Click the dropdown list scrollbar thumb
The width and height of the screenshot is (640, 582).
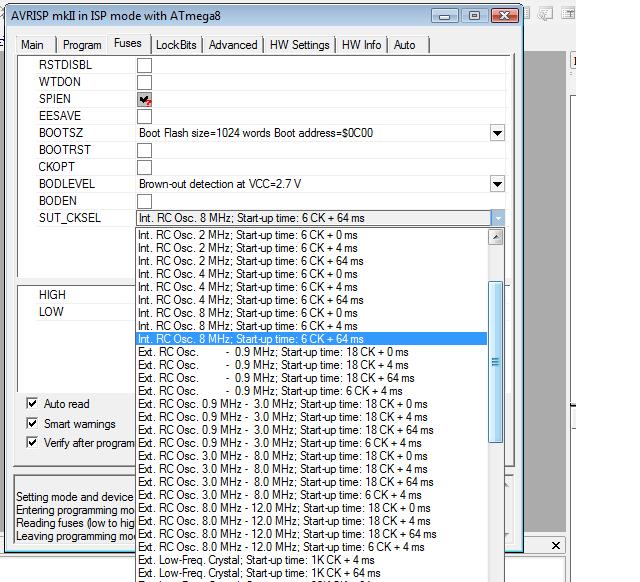click(x=496, y=362)
